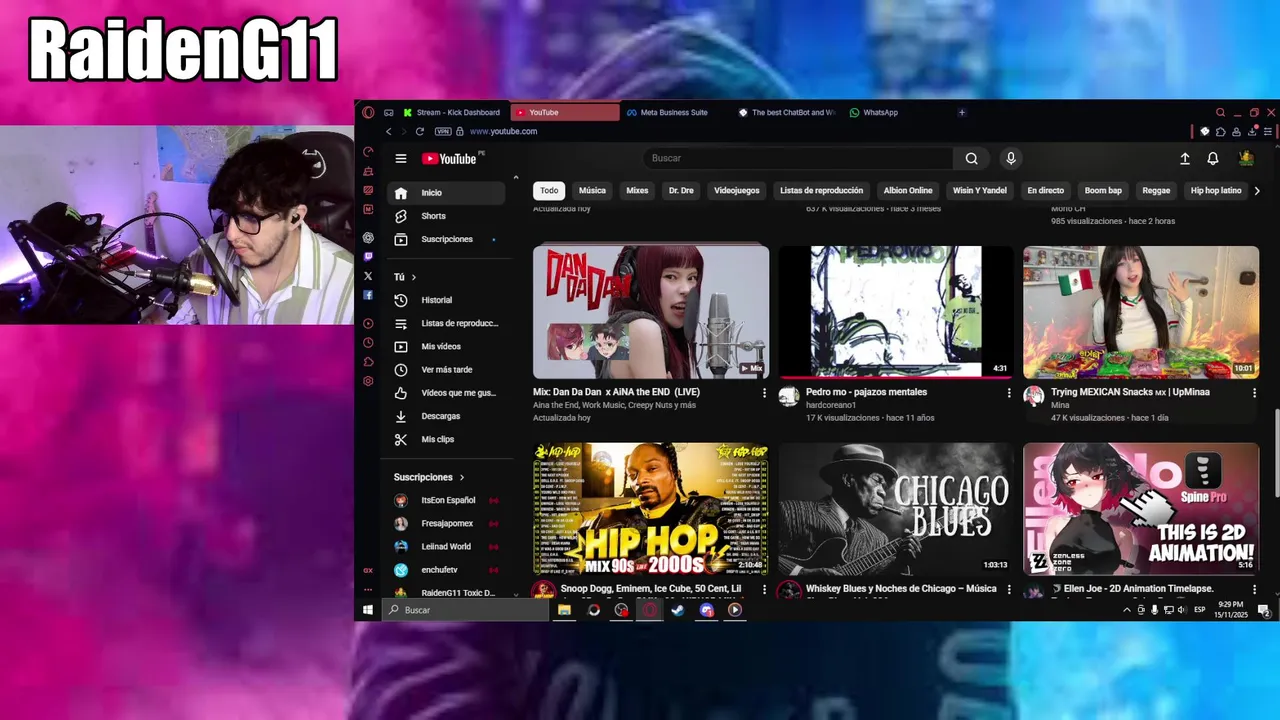
Task: Open options menu for Trying MEXICAN Snacks video
Action: click(1254, 393)
